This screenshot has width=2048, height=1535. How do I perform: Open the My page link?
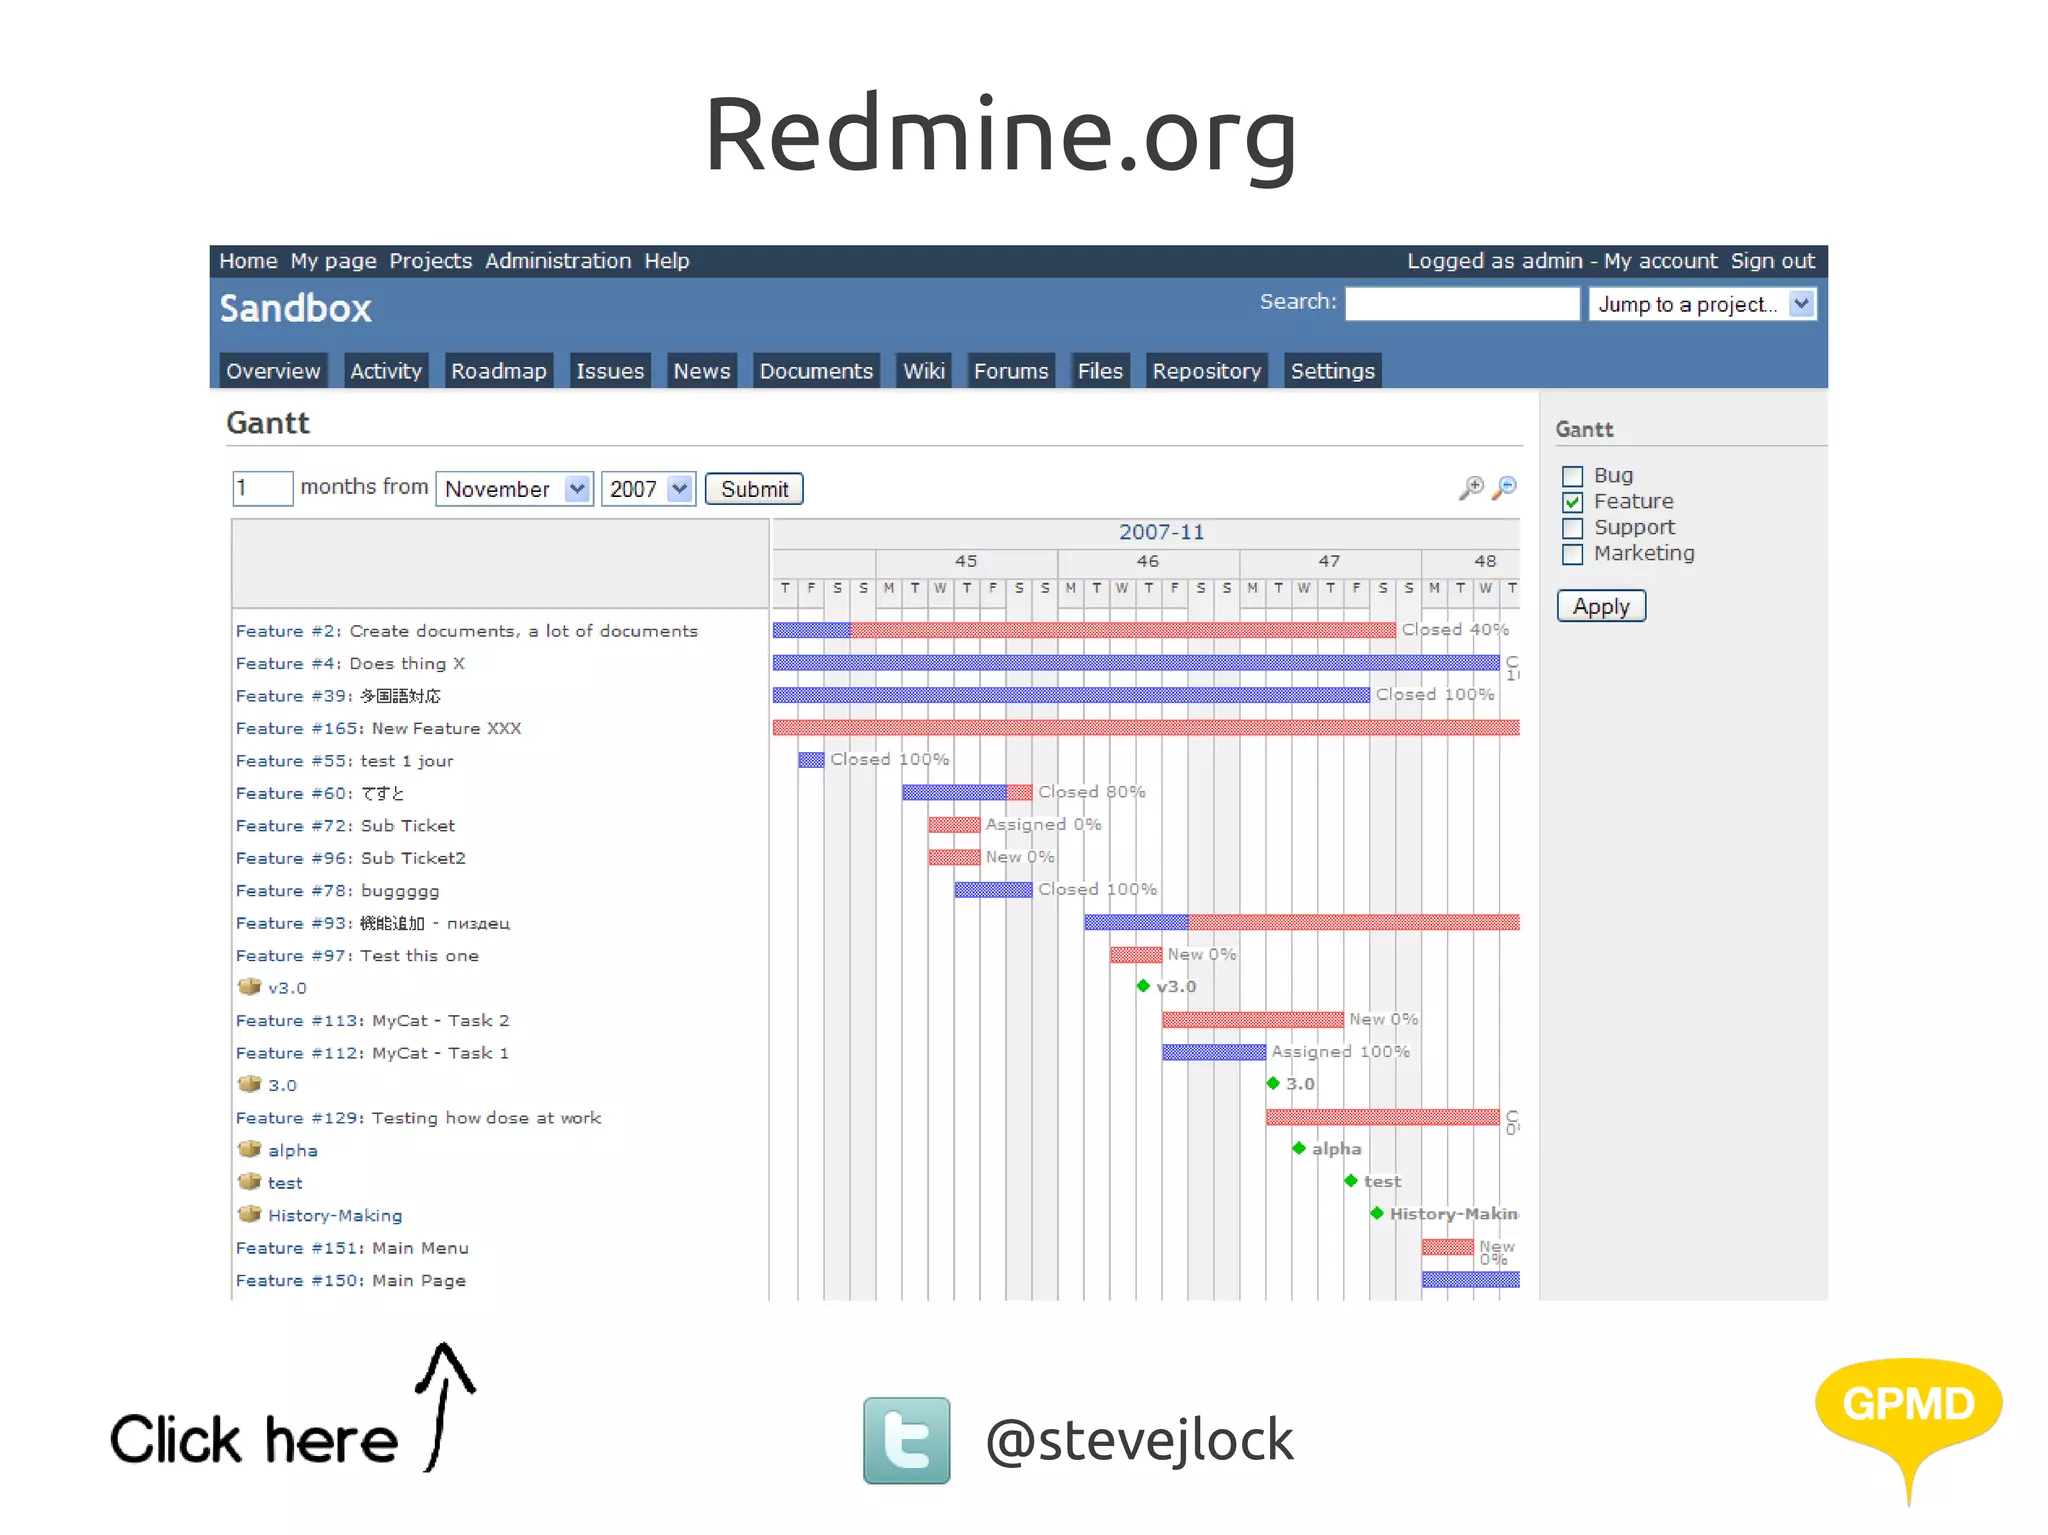pos(333,261)
